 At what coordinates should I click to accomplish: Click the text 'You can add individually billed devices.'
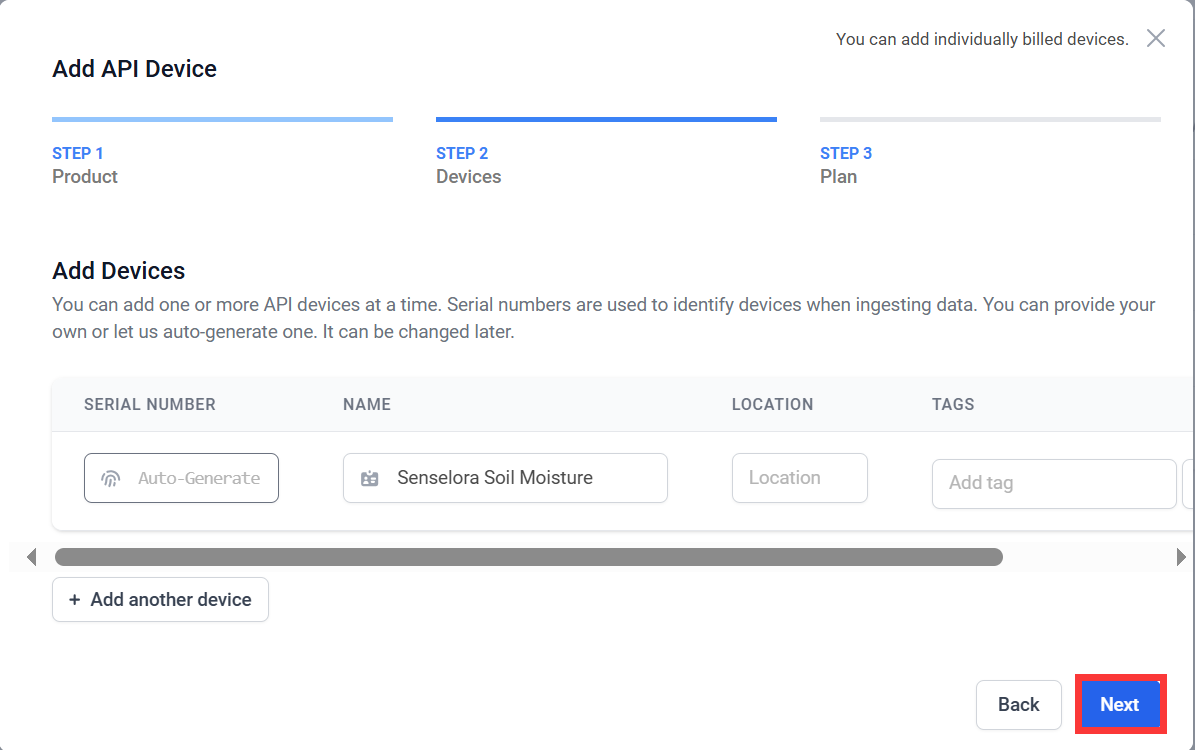pos(982,39)
